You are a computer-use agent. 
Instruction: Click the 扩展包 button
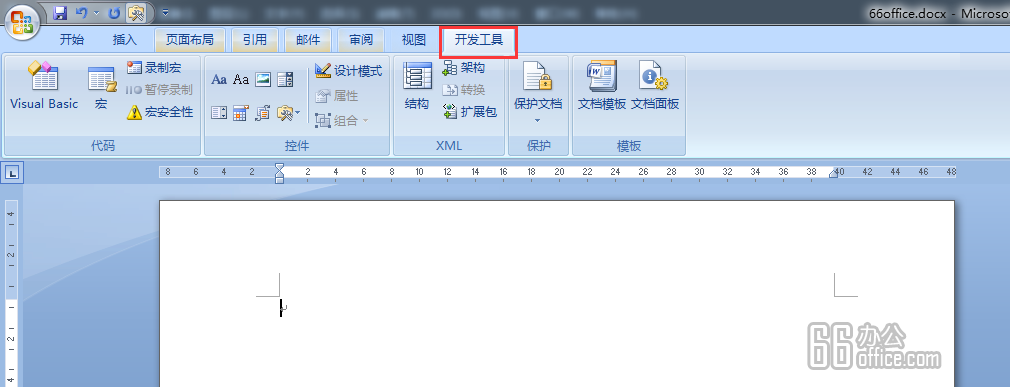pyautogui.click(x=470, y=112)
